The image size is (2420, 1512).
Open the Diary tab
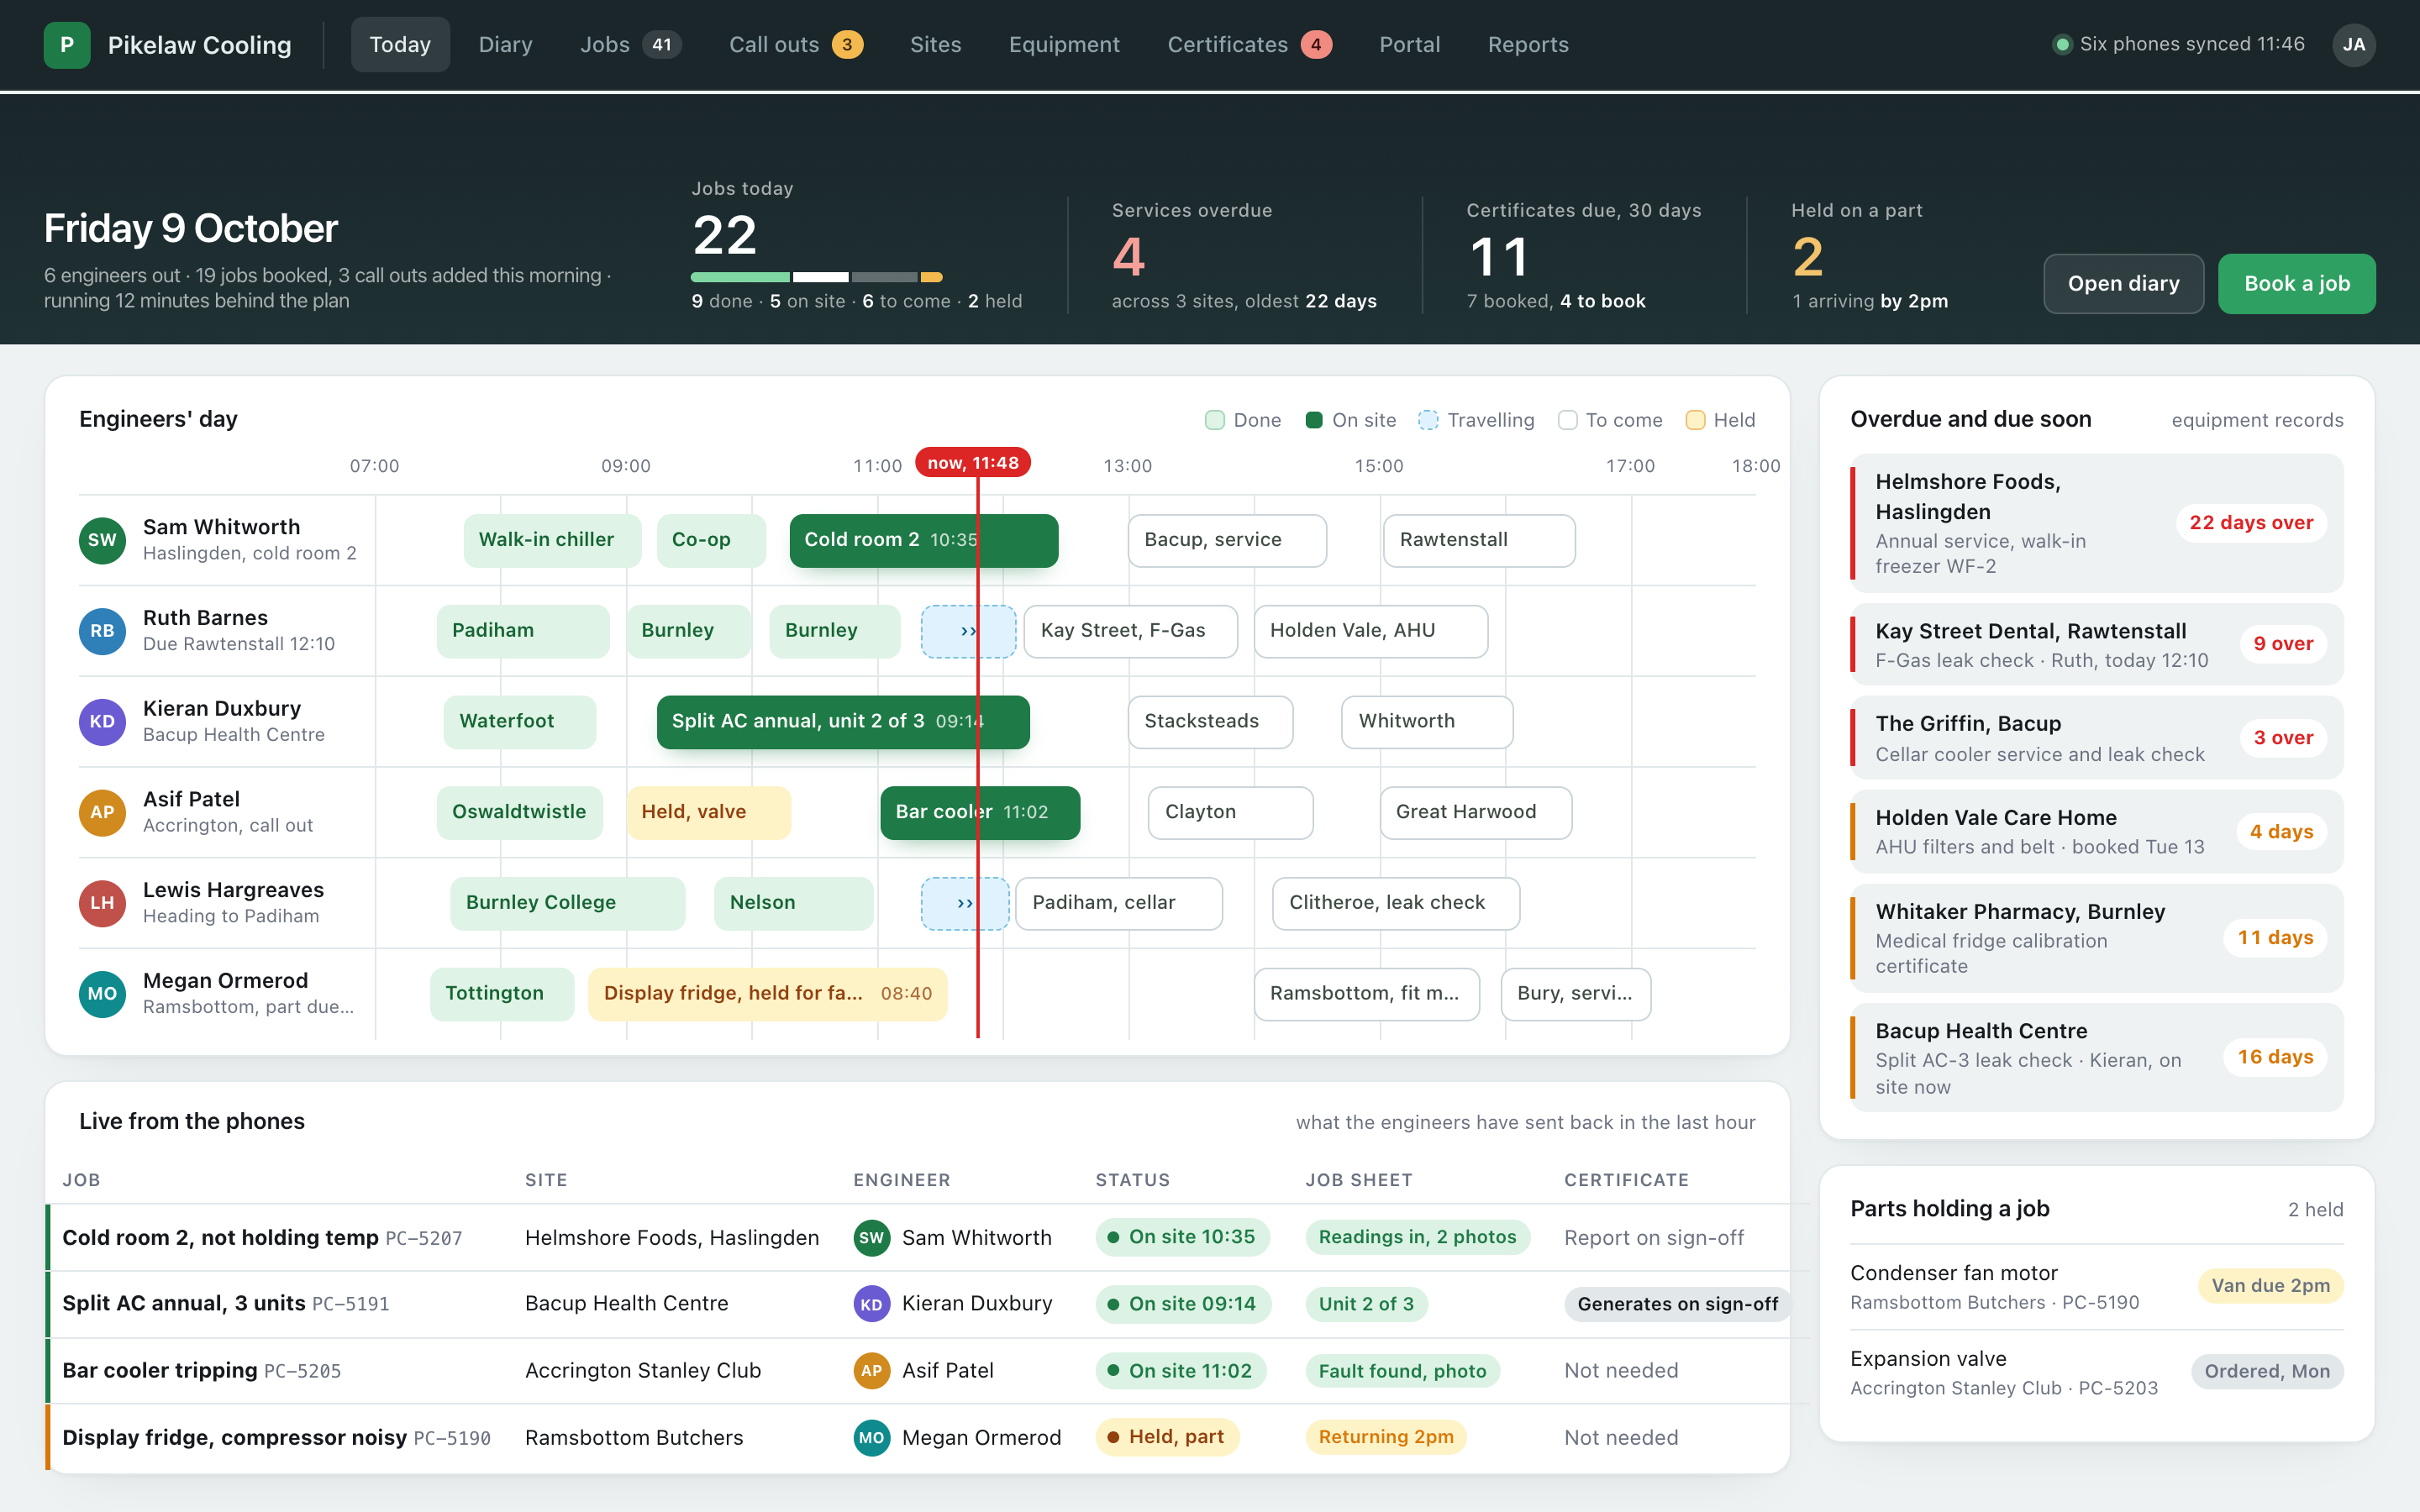(505, 45)
